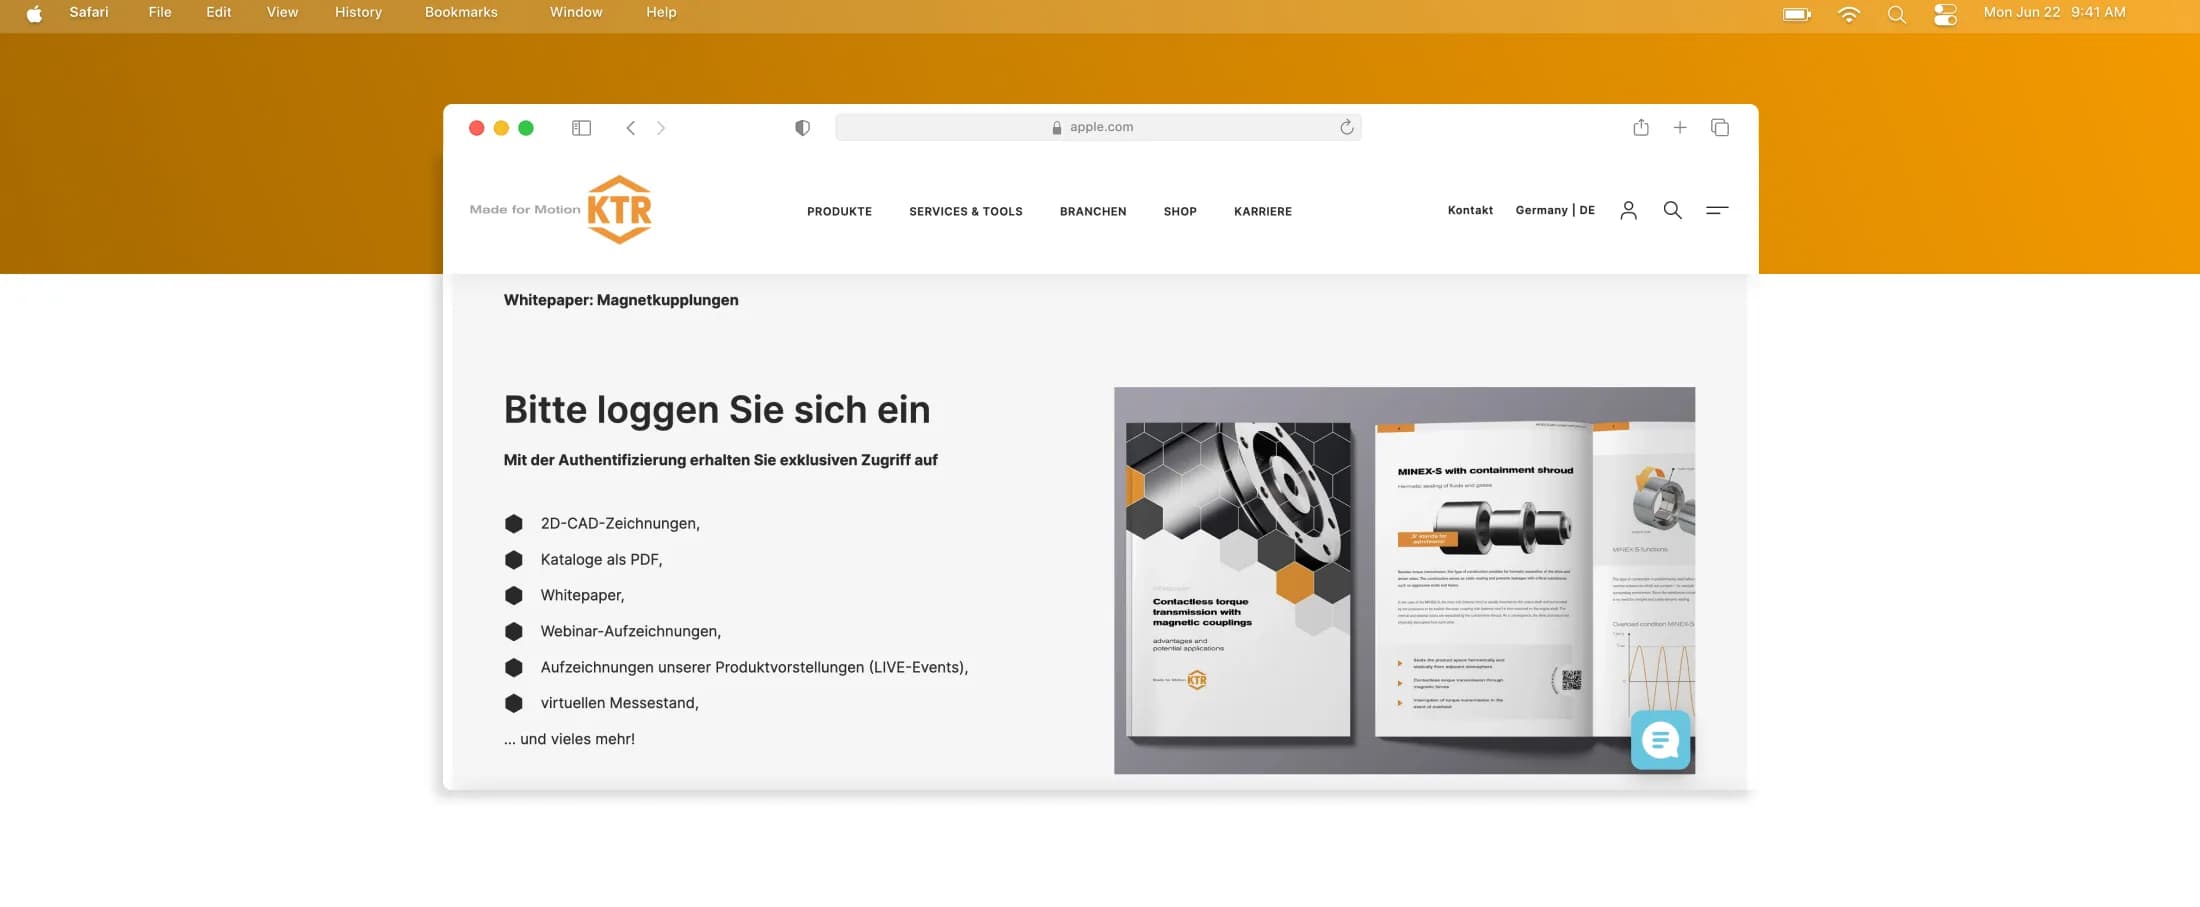Viewport: 2200px width, 907px height.
Task: Open the privacy report shield icon
Action: [802, 128]
